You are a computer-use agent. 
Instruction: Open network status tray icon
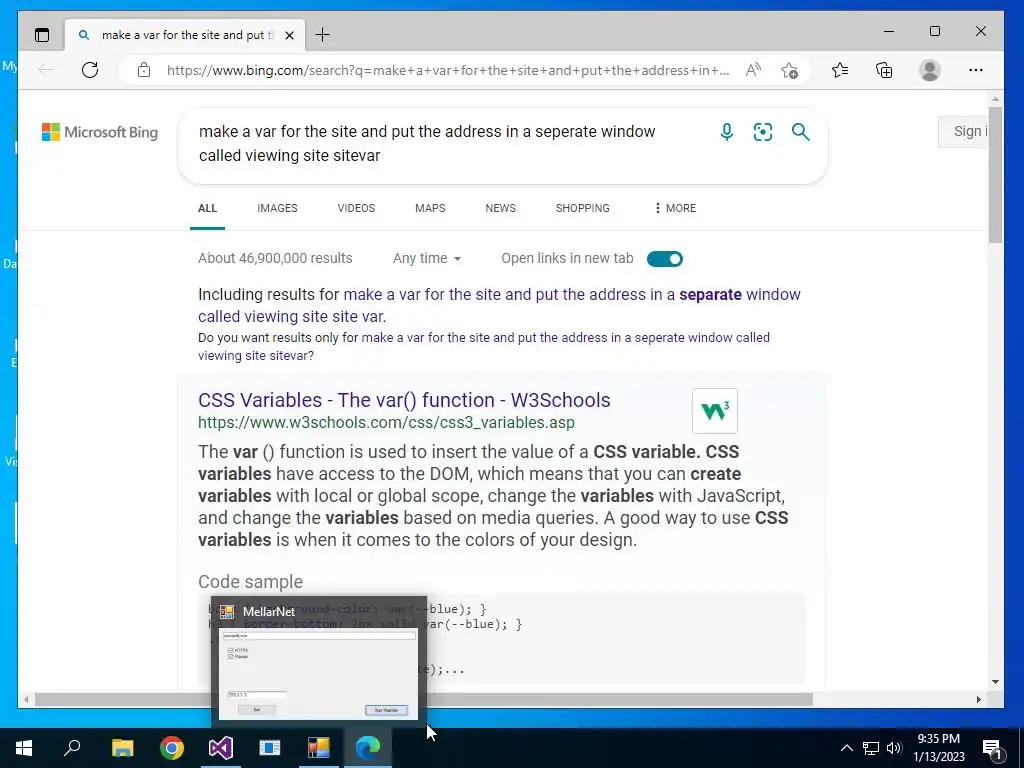click(871, 748)
